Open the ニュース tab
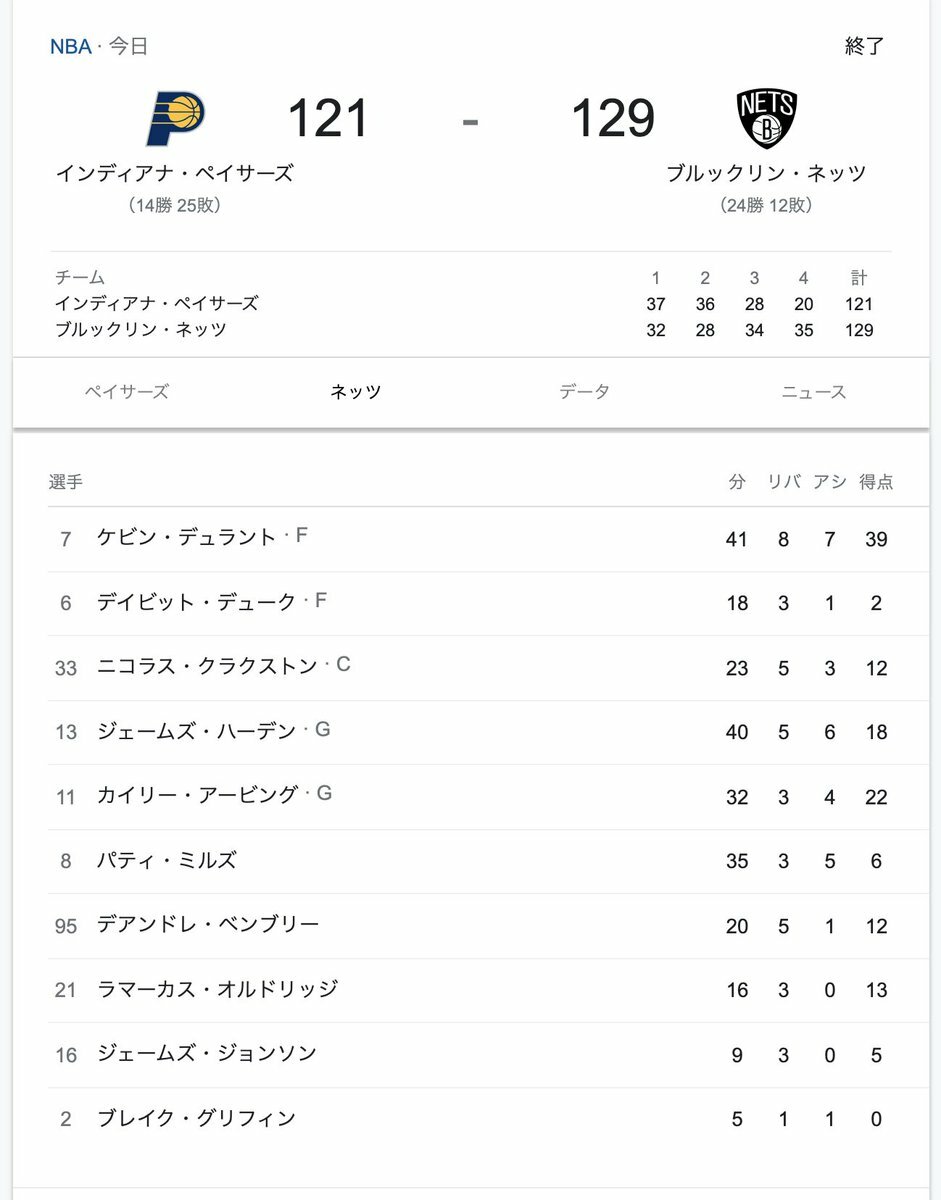 [x=814, y=392]
